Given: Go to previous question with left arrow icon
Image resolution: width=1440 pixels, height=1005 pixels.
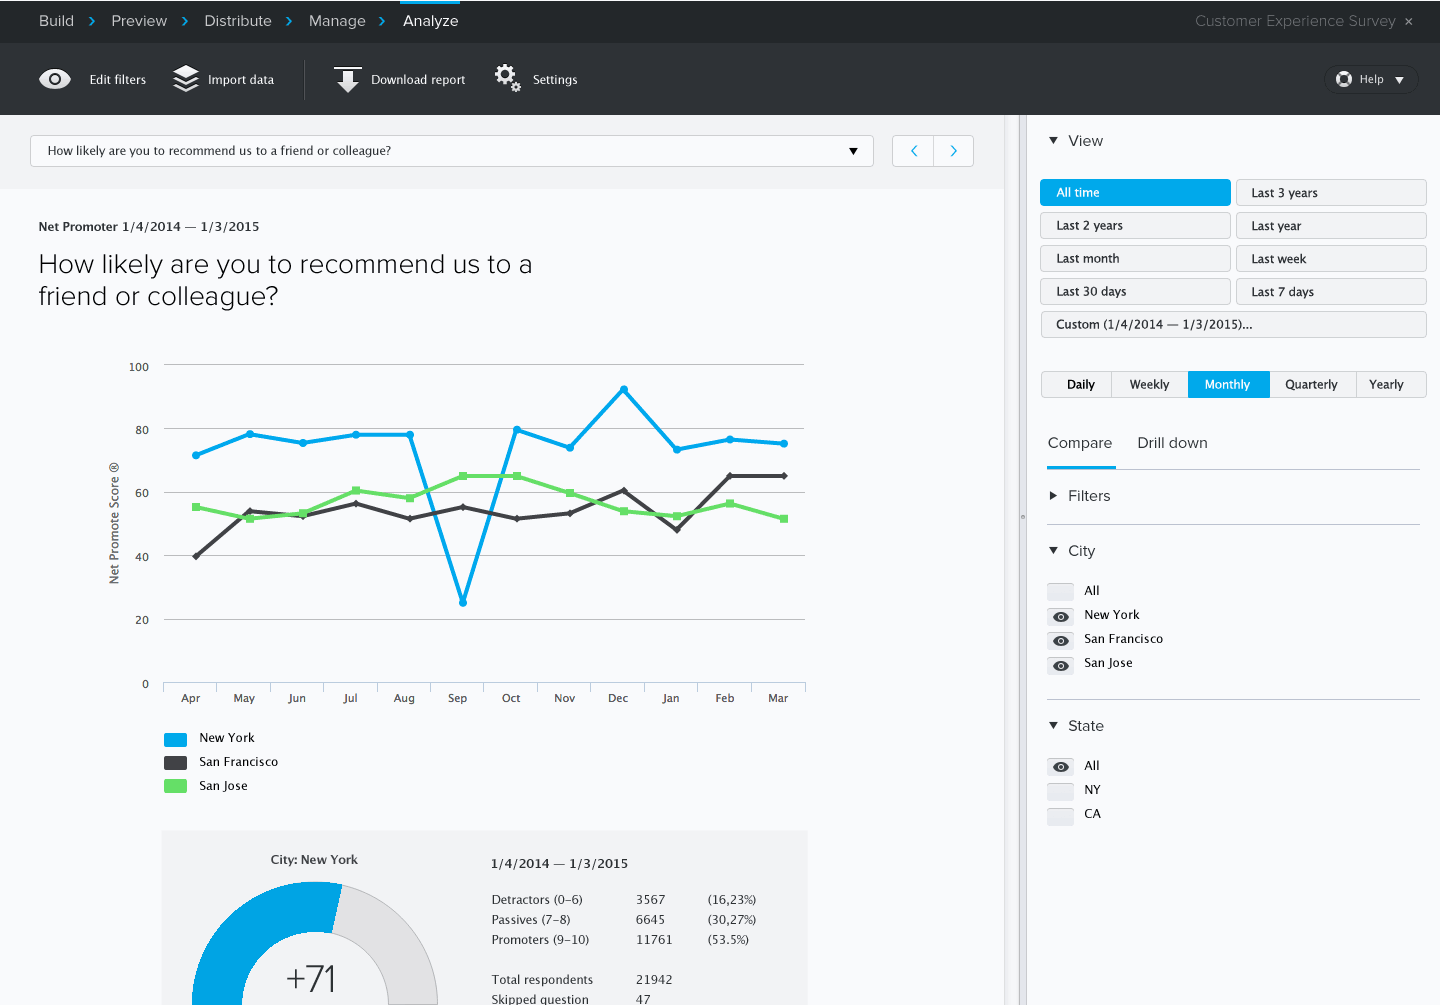Looking at the screenshot, I should 912,150.
